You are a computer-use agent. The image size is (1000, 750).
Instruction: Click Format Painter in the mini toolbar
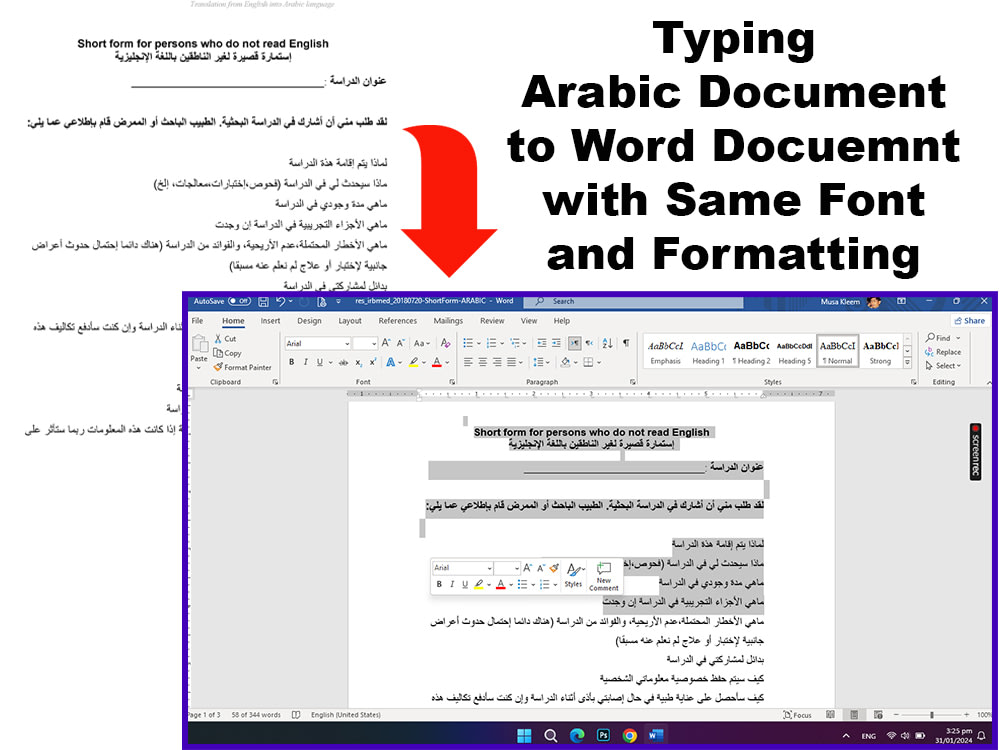(554, 568)
